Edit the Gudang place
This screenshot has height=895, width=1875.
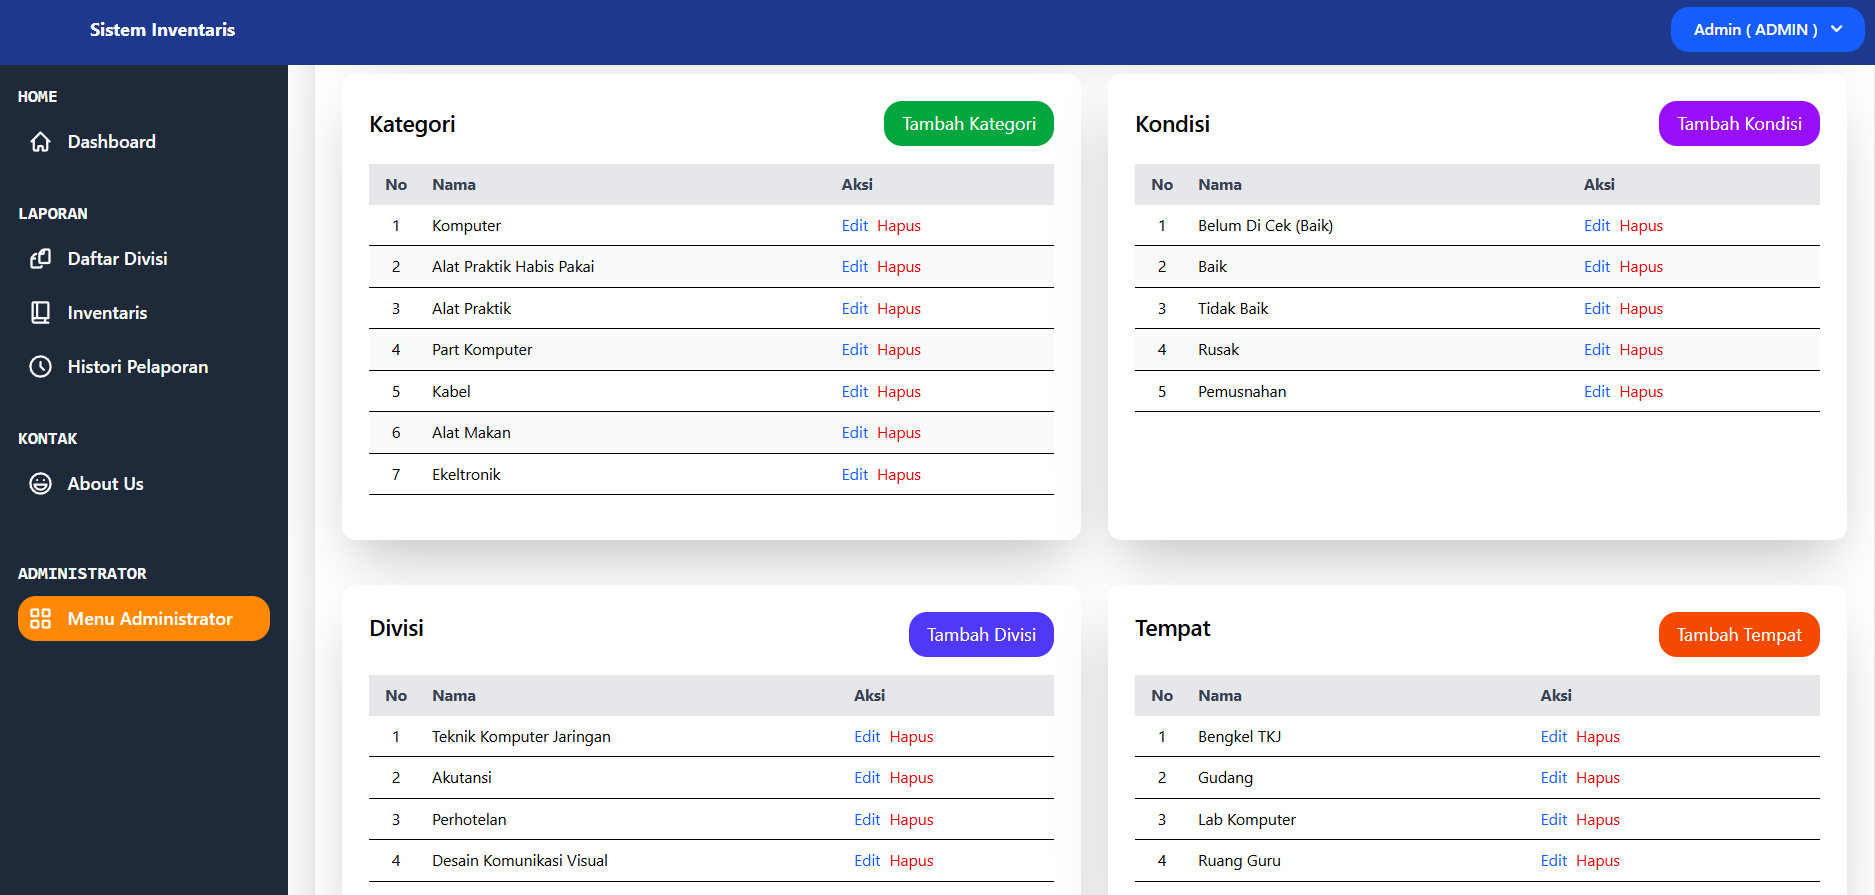(1554, 778)
